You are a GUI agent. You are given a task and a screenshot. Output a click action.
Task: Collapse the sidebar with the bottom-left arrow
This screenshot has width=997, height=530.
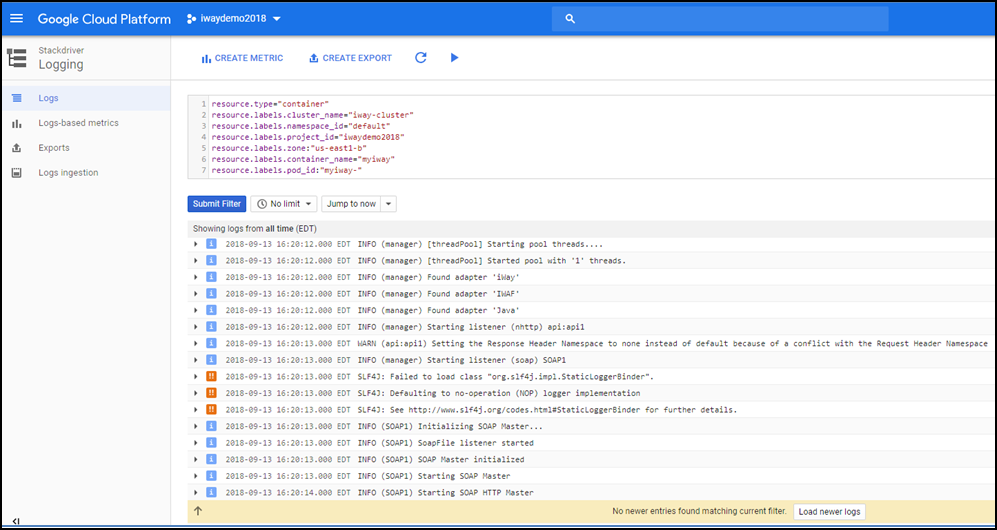[16, 522]
